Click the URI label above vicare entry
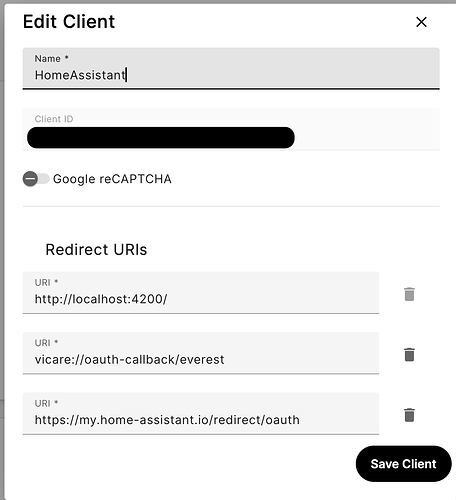Screen dimensions: 456x500 pyautogui.click(x=46, y=343)
